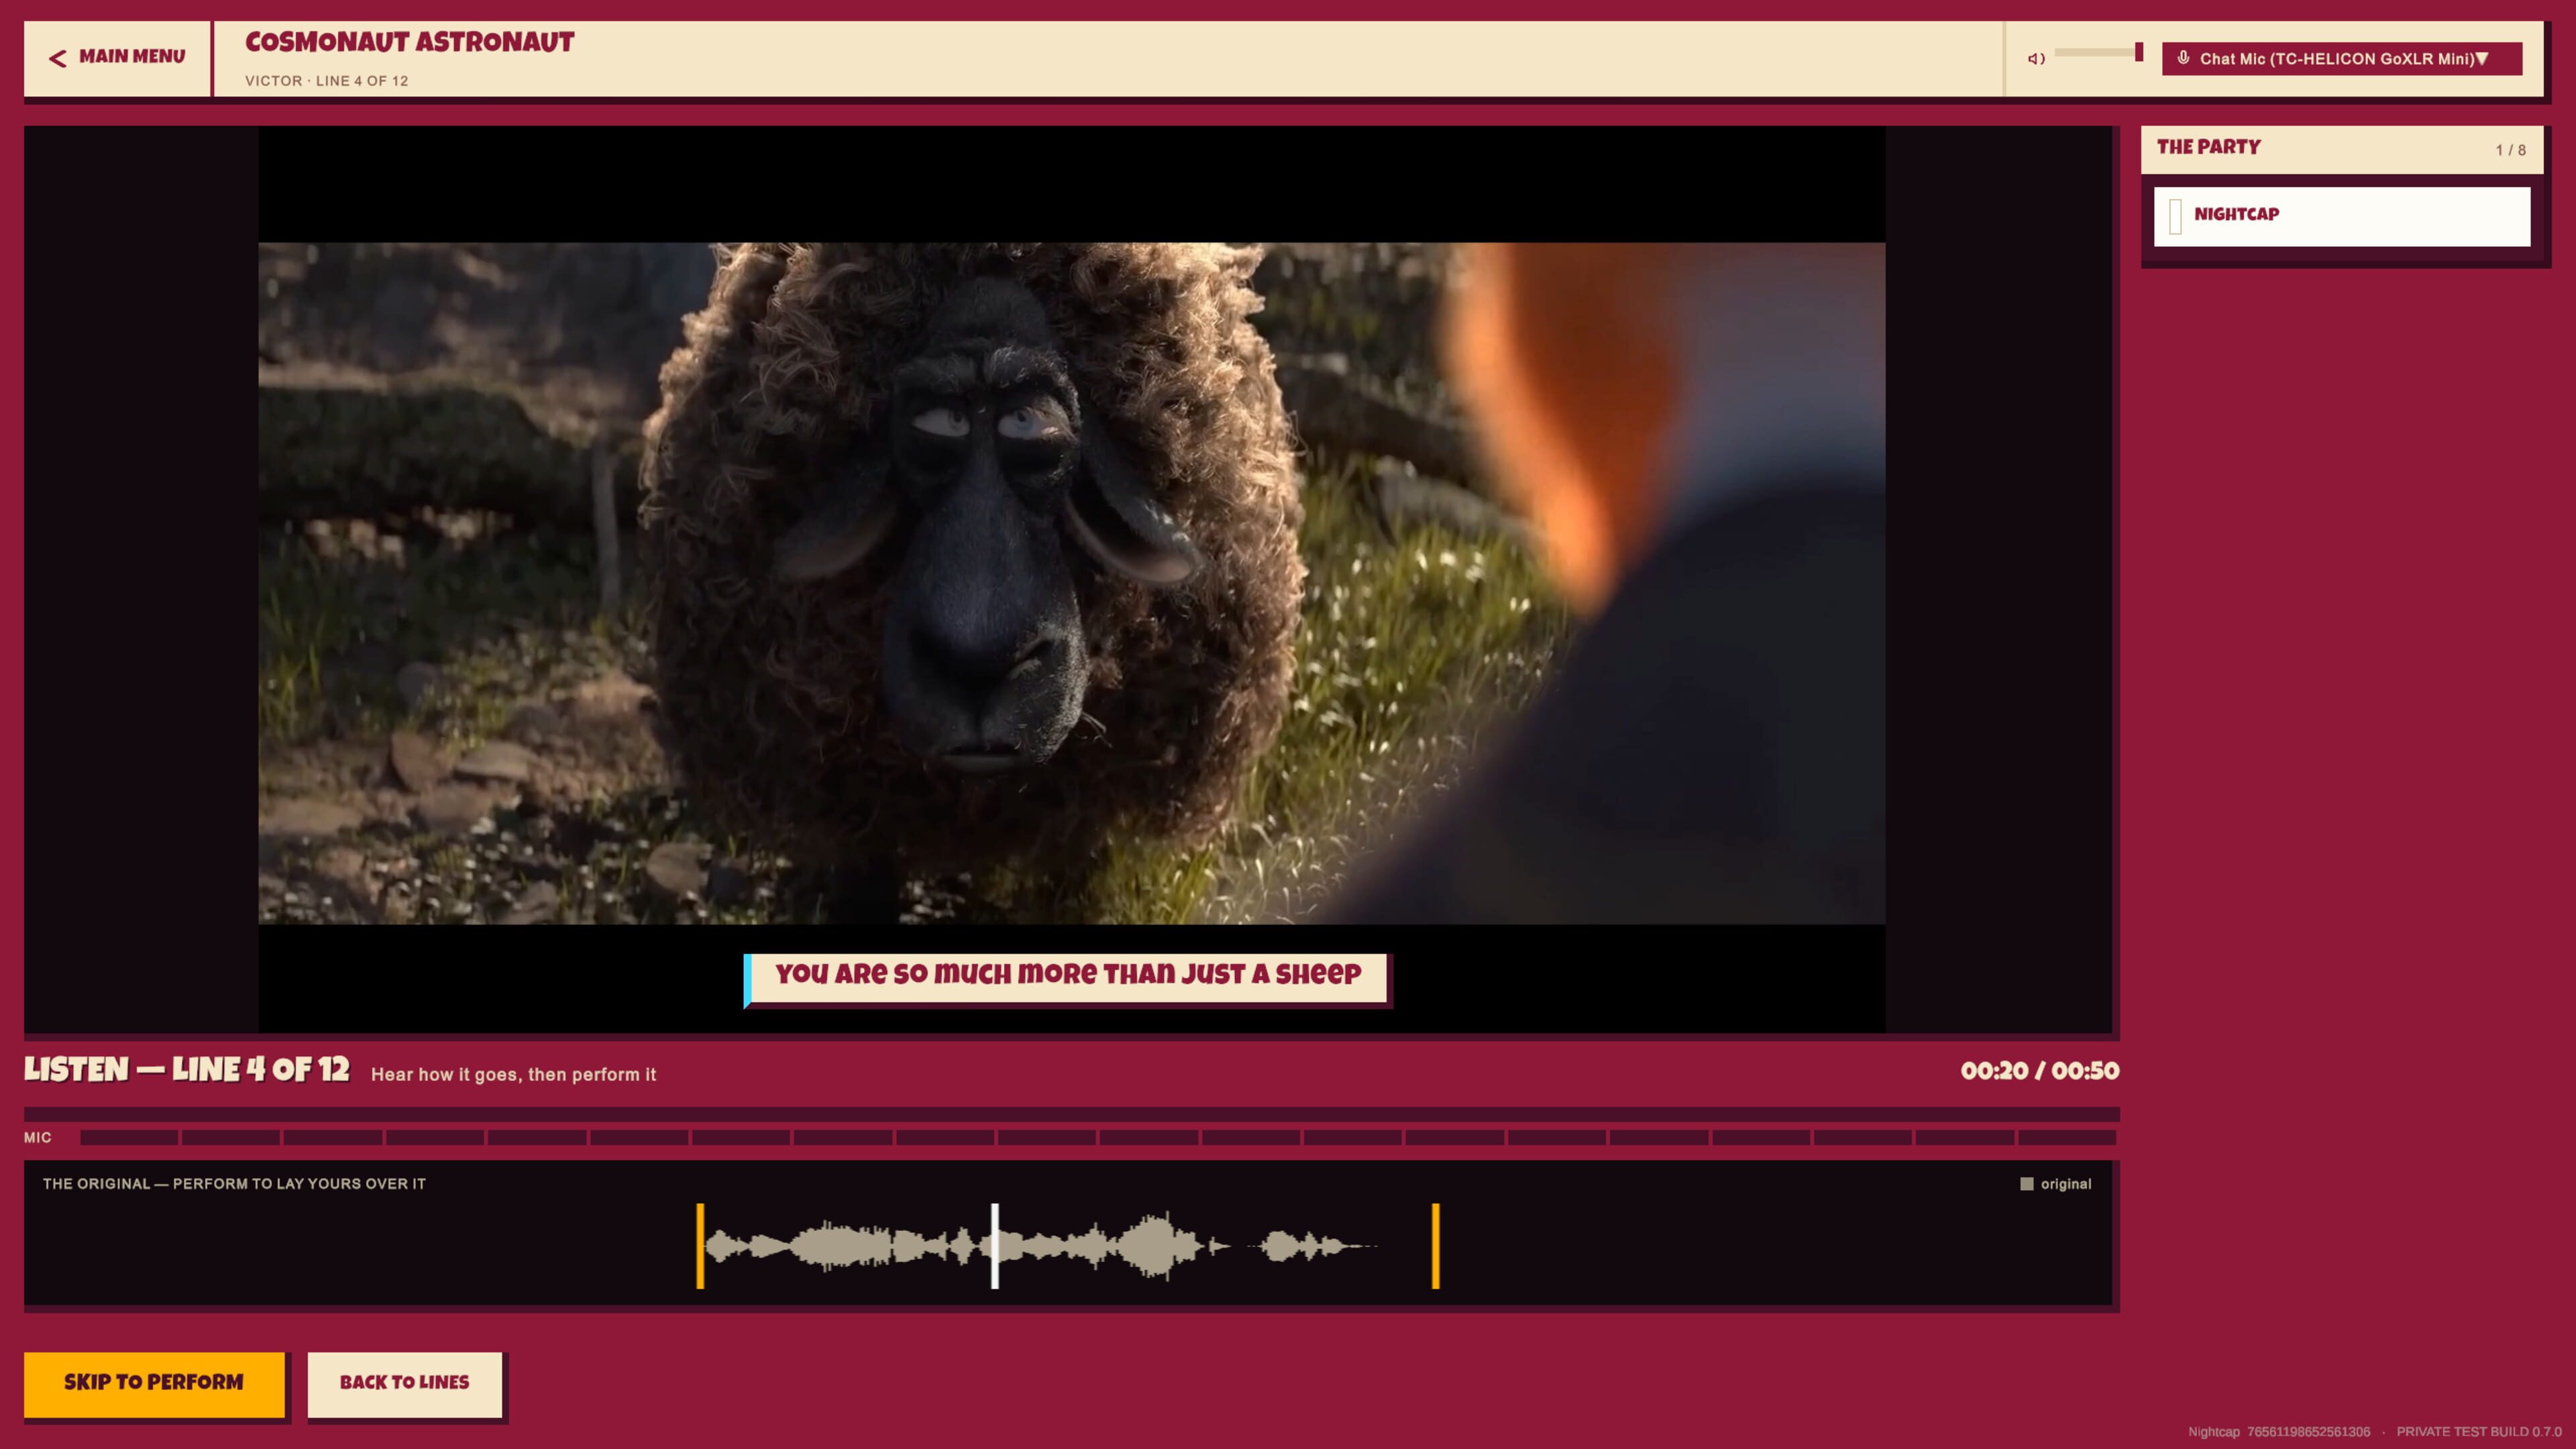Click the 1 / 8 party count

pyautogui.click(x=2510, y=150)
